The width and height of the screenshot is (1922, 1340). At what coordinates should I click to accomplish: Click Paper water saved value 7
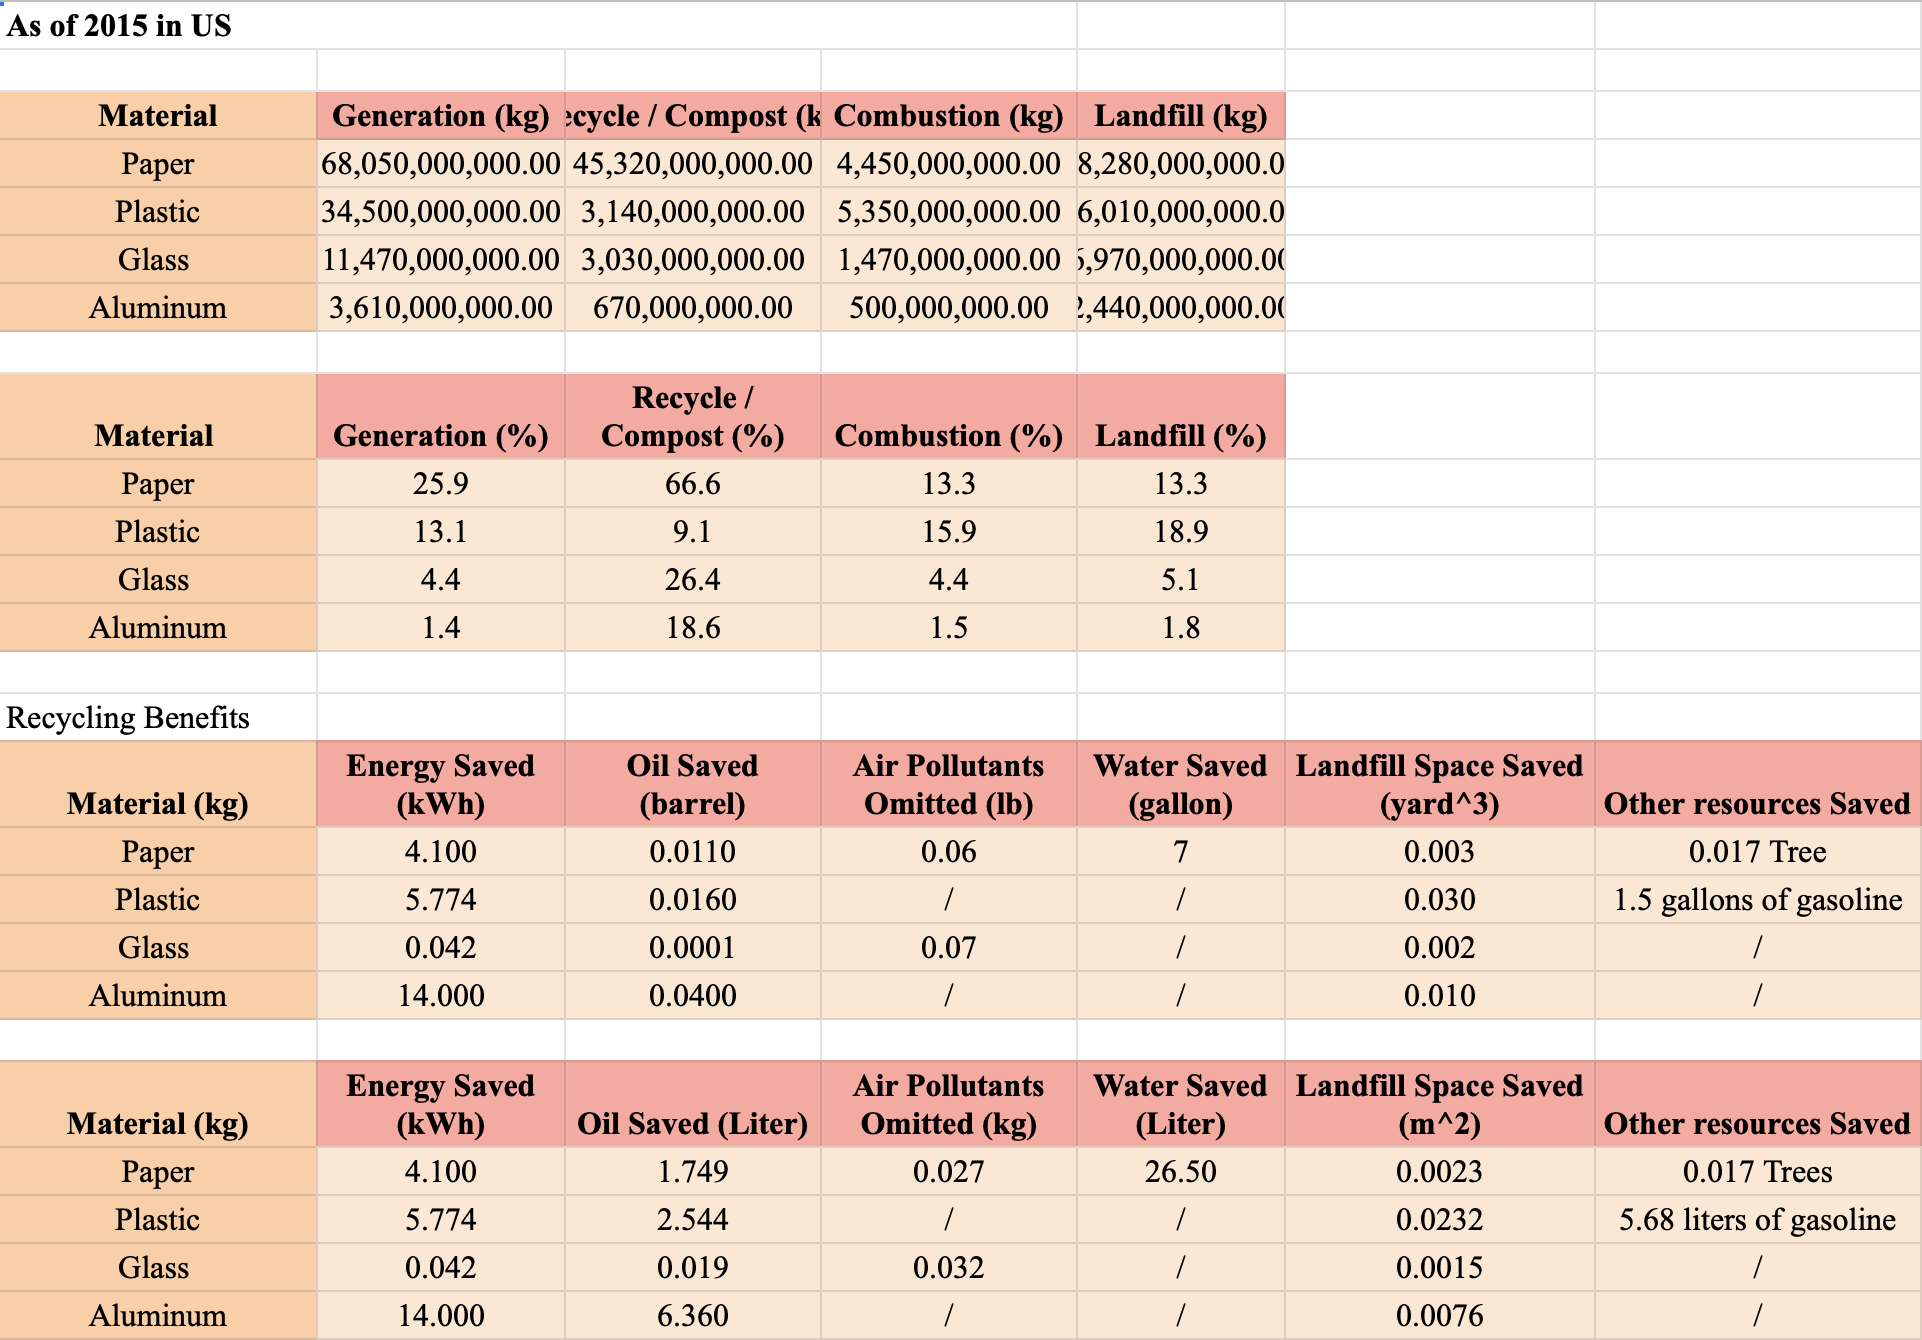(1180, 852)
